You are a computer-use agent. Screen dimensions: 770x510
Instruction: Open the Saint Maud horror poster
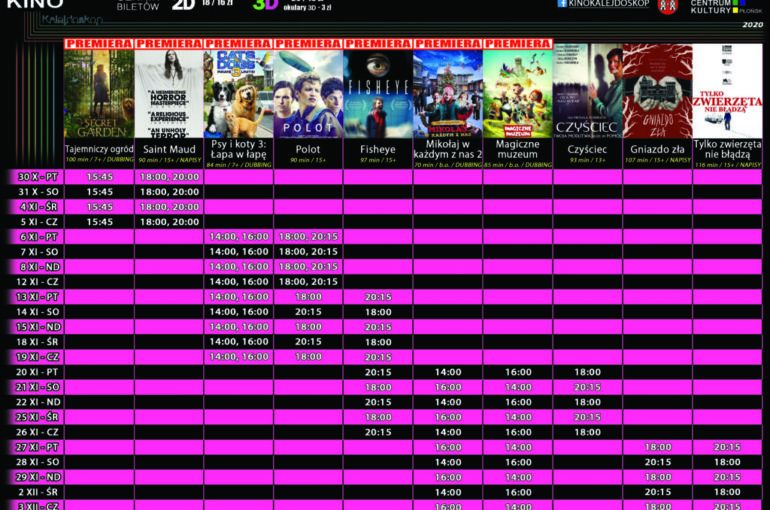pyautogui.click(x=169, y=94)
